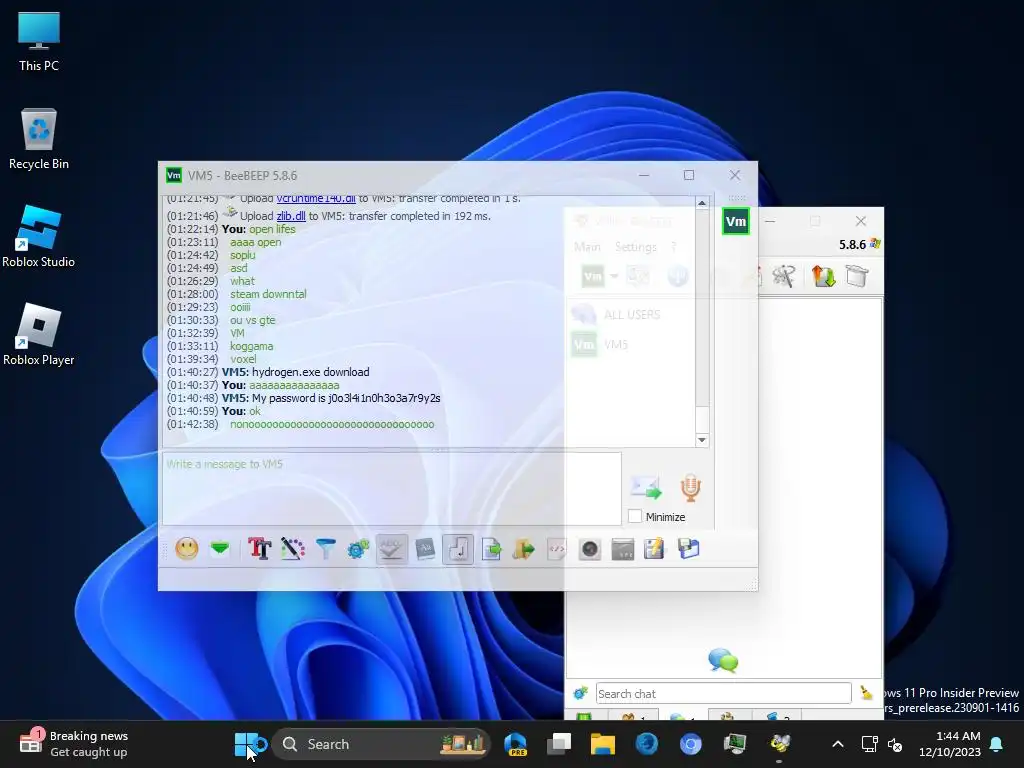Viewport: 1024px width, 768px height.
Task: Click the code snippet </> icon
Action: (556, 549)
